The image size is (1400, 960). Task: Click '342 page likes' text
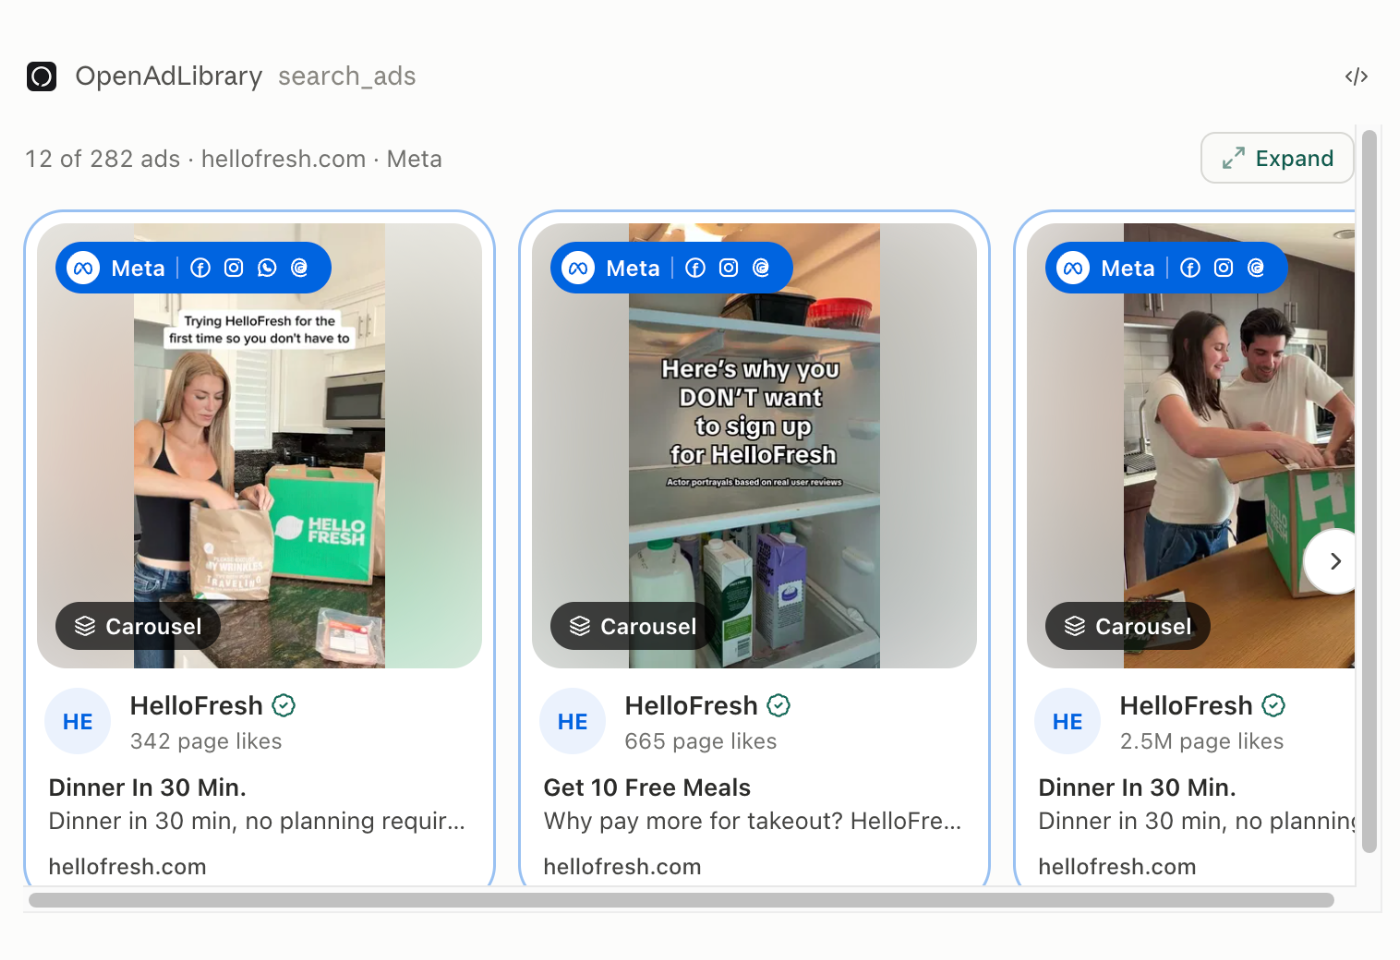pos(206,741)
